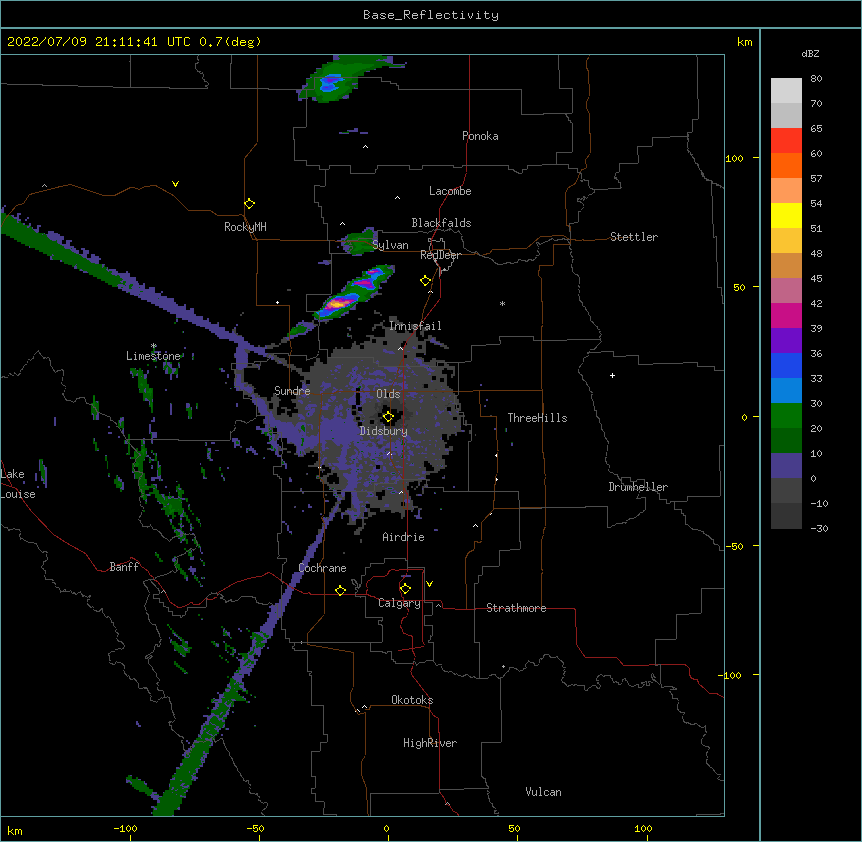Click the Olds town label
Viewport: 862px width, 842px height.
(388, 394)
